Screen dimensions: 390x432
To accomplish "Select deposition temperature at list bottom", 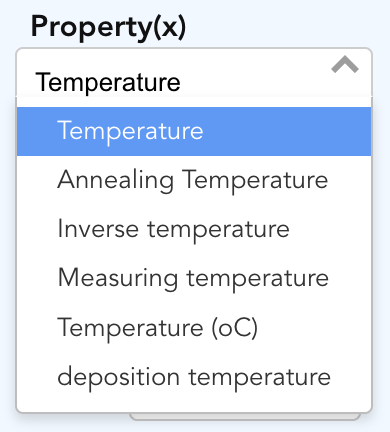I will coord(194,377).
